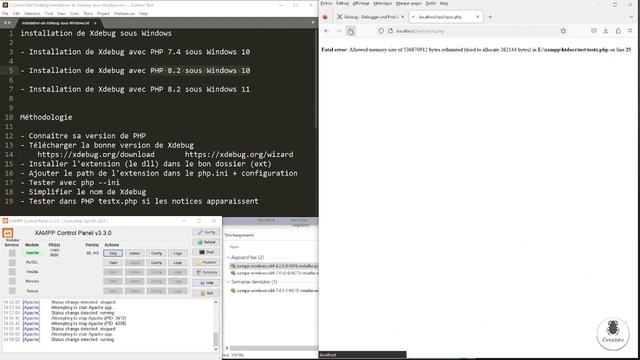Close the Xdebug Firefox tab
640x360 pixels.
click(x=402, y=17)
